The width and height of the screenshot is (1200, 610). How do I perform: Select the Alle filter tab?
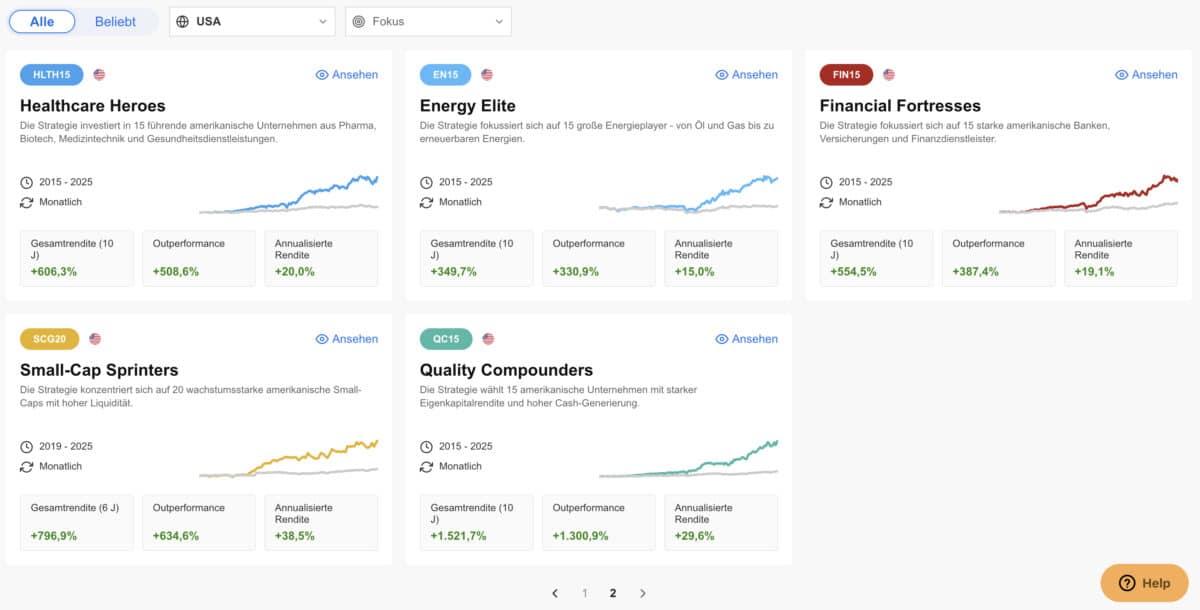point(42,21)
